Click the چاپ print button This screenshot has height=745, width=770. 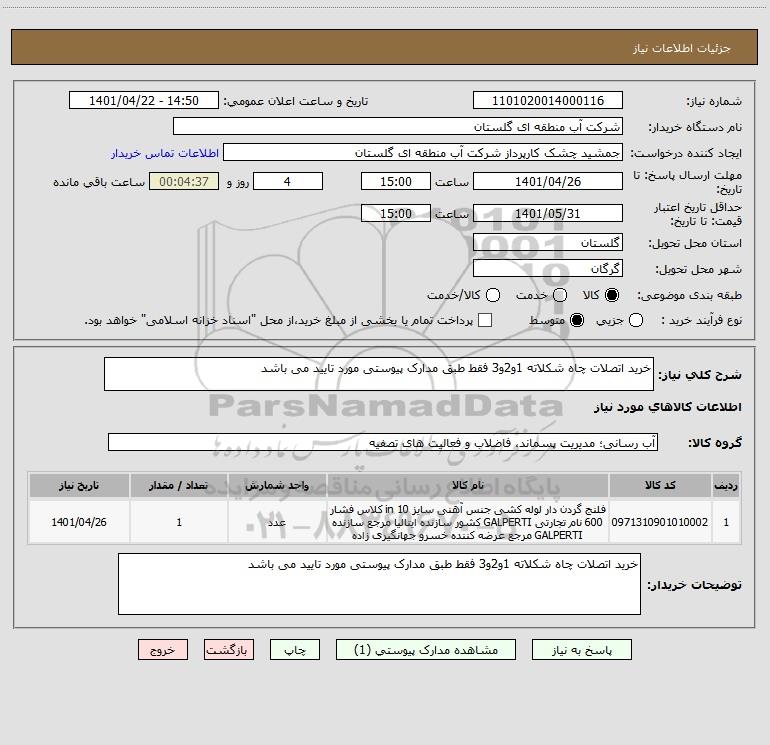[x=295, y=650]
